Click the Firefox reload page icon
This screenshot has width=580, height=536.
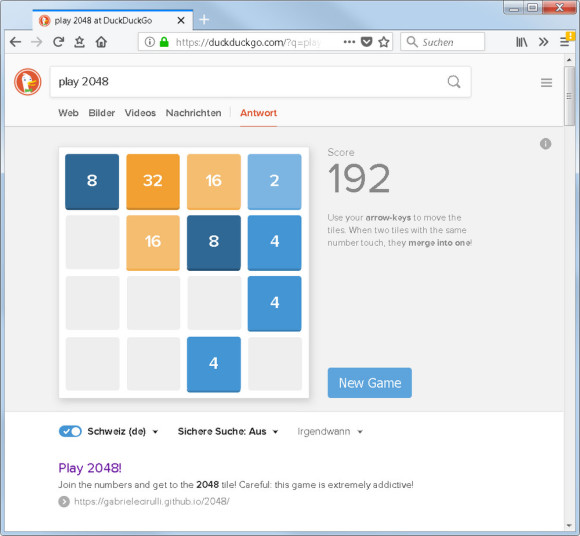tap(58, 42)
